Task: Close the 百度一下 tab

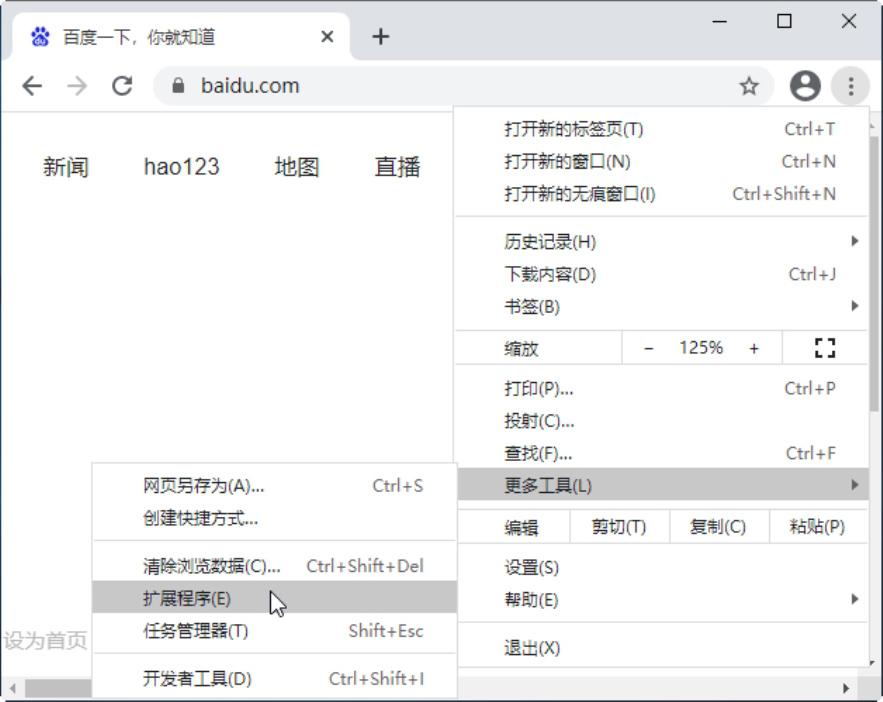Action: tap(327, 37)
